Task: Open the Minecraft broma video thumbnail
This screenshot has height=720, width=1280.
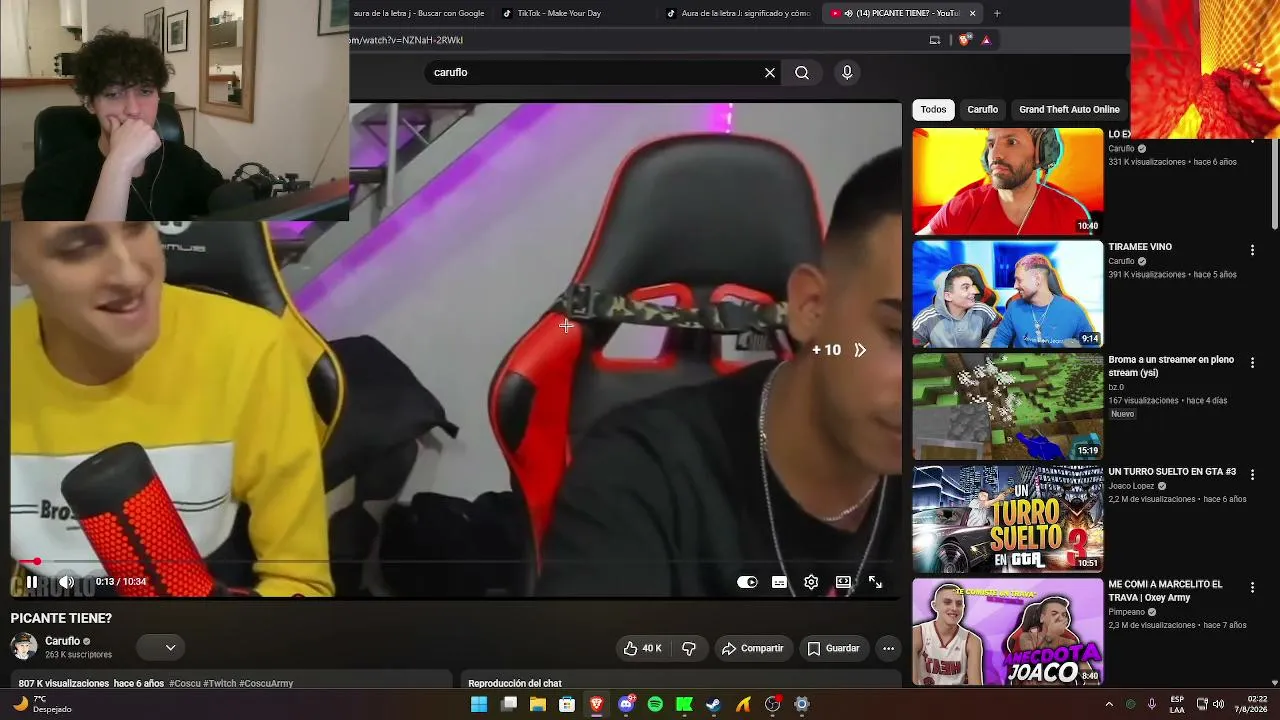Action: (x=1007, y=406)
